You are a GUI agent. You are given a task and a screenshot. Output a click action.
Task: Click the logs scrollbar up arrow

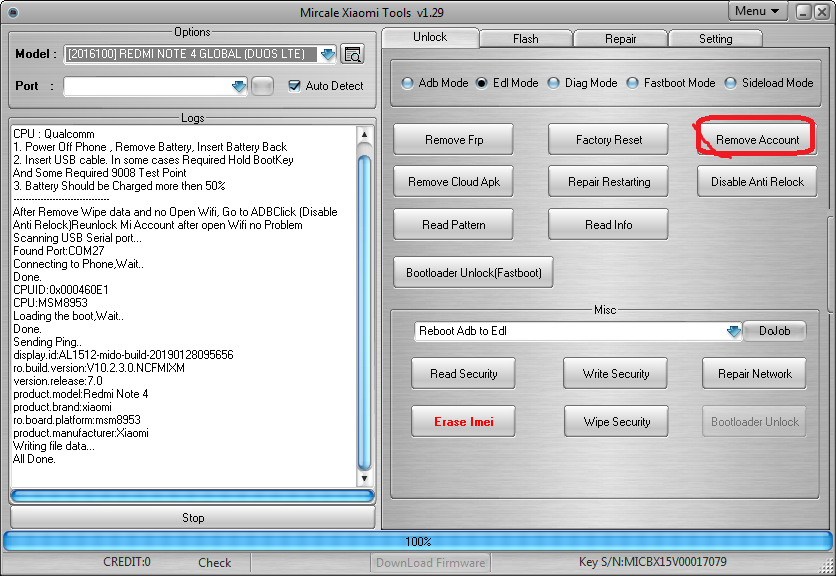(364, 134)
